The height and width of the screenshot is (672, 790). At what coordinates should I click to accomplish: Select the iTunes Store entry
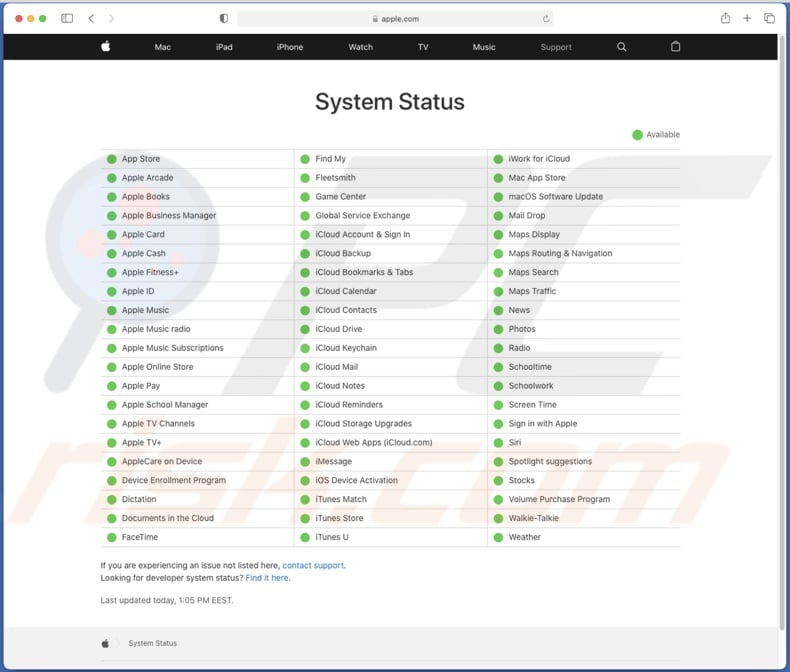339,518
